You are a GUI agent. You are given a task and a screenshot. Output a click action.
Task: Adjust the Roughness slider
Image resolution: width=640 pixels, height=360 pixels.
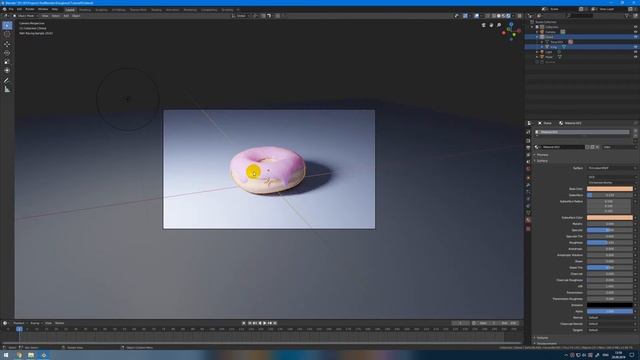(610, 242)
